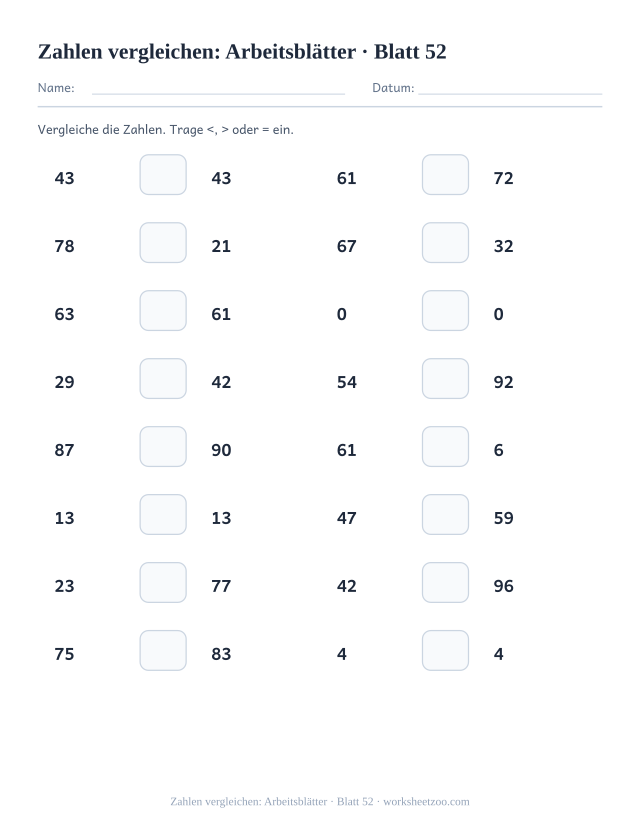Click the answer box between 42 and 96
Screen dimensions: 640x829
(x=445, y=583)
